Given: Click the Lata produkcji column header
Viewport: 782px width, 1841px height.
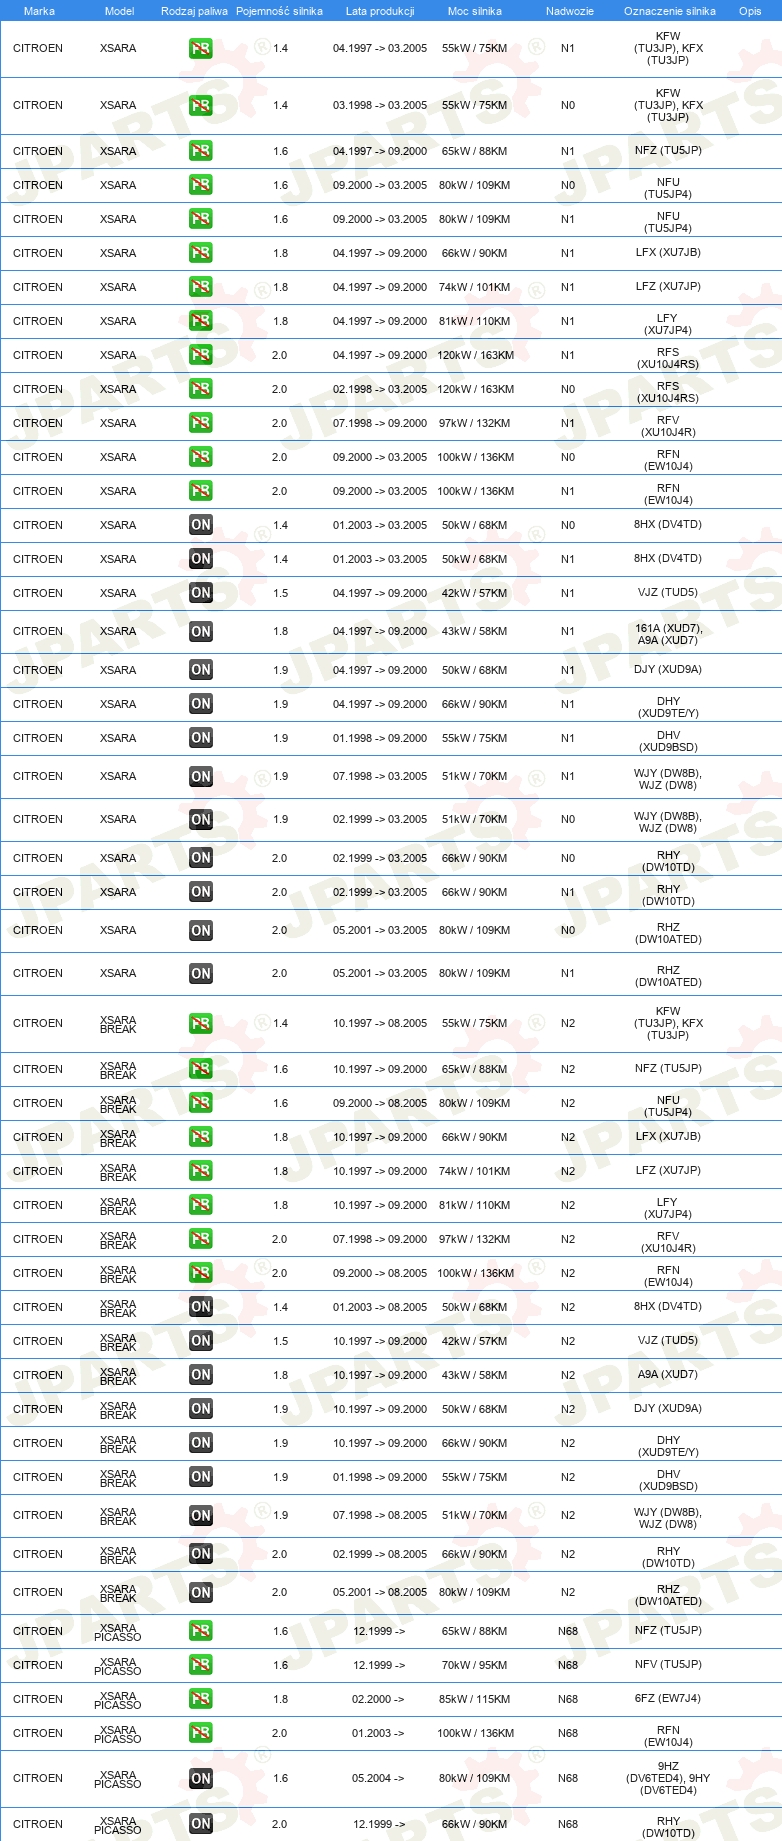Looking at the screenshot, I should (x=380, y=11).
